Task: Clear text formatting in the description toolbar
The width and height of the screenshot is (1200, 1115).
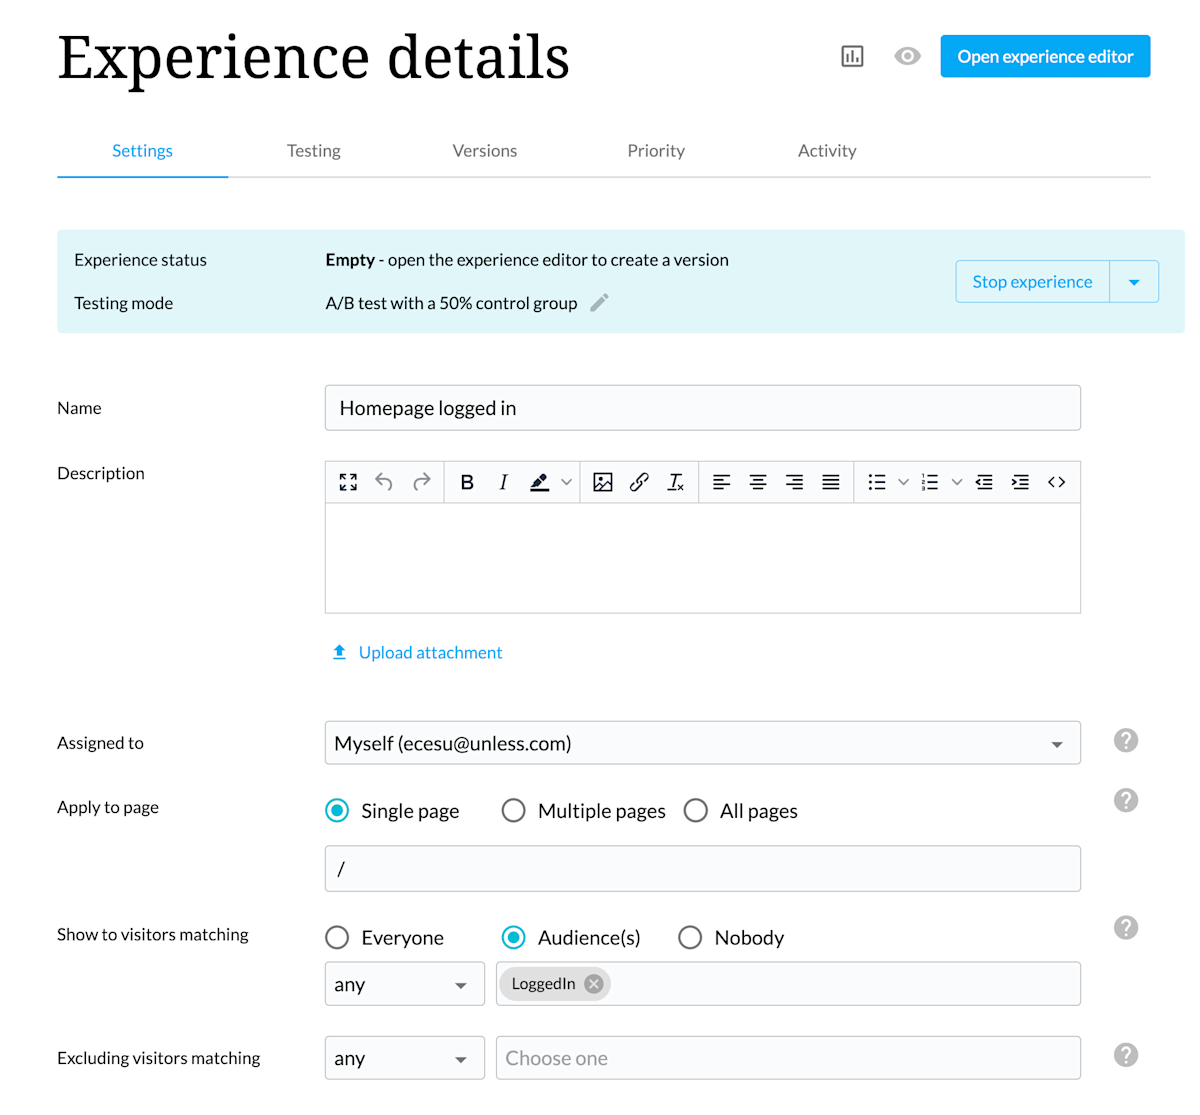Action: (x=676, y=482)
